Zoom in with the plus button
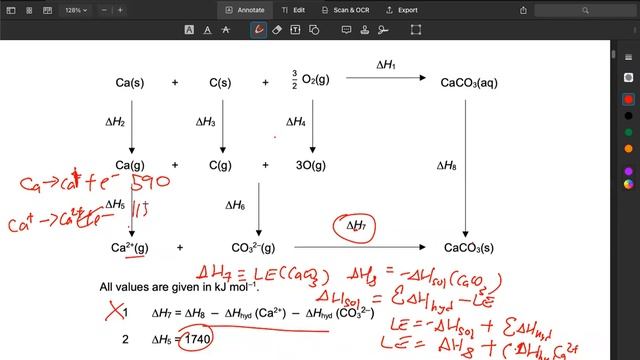 [120, 10]
